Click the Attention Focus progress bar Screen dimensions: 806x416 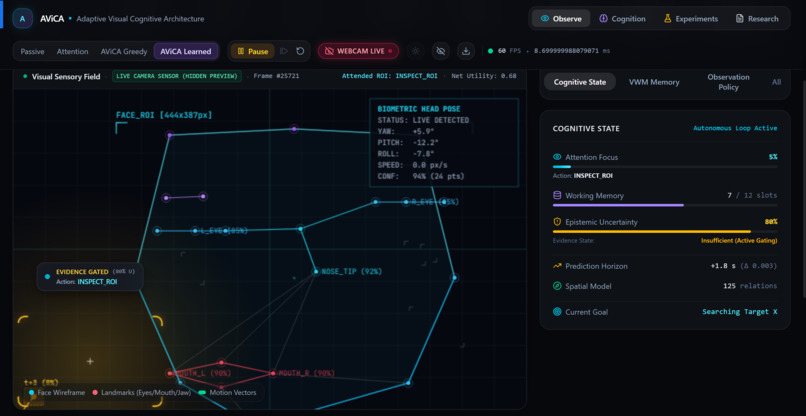(665, 167)
